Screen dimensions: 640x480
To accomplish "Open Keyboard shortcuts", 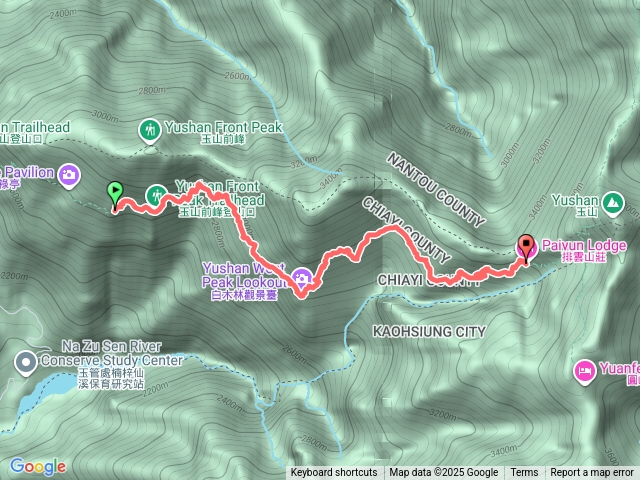I will pyautogui.click(x=334, y=473).
